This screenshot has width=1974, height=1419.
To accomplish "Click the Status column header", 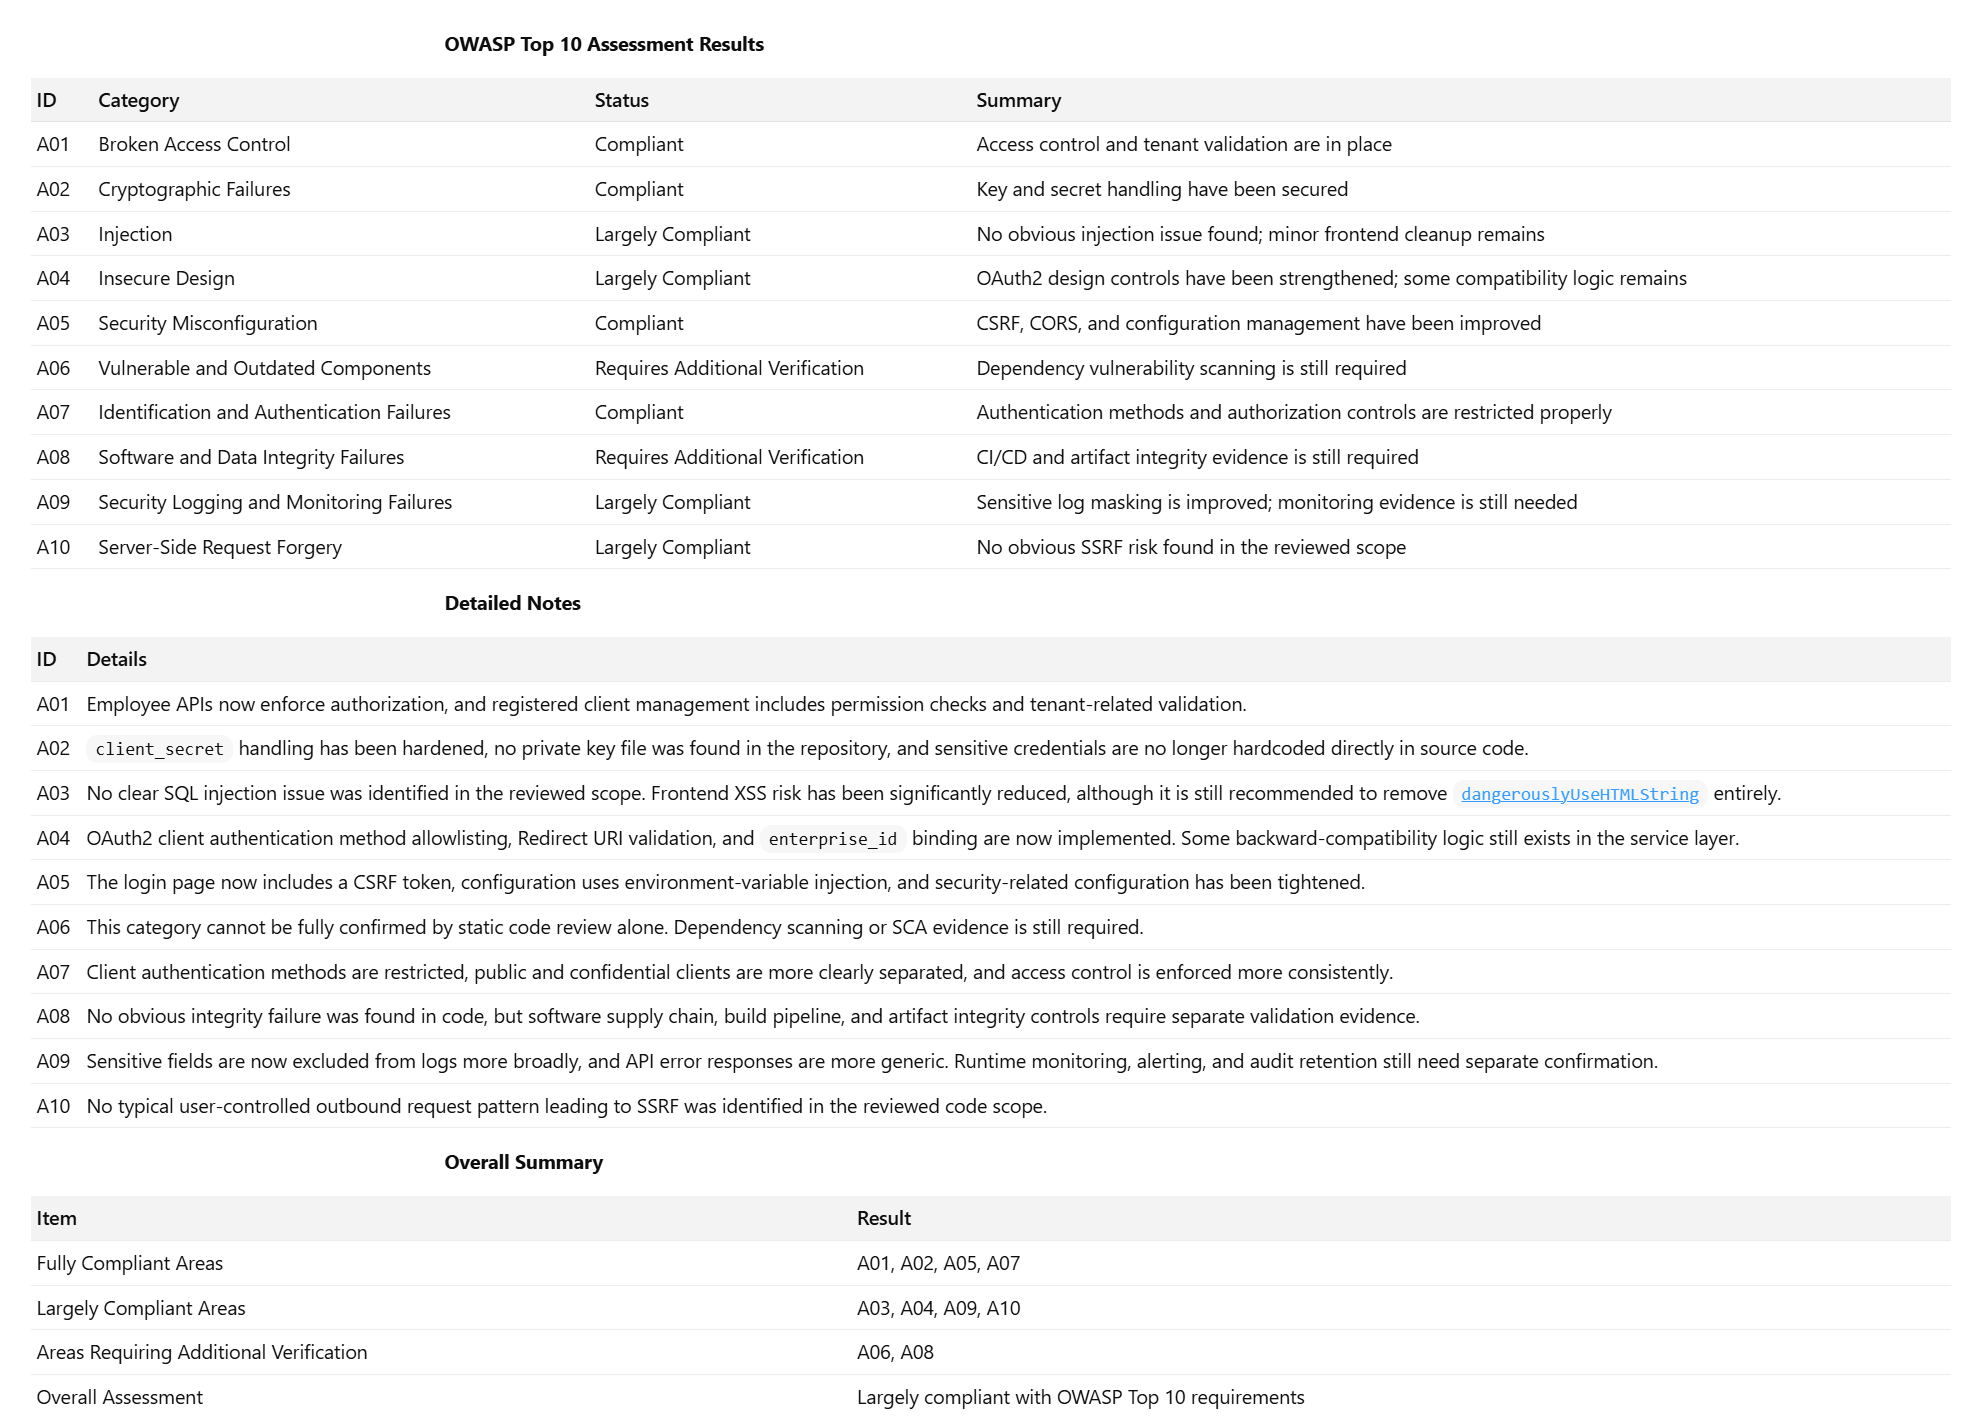I will pyautogui.click(x=621, y=100).
